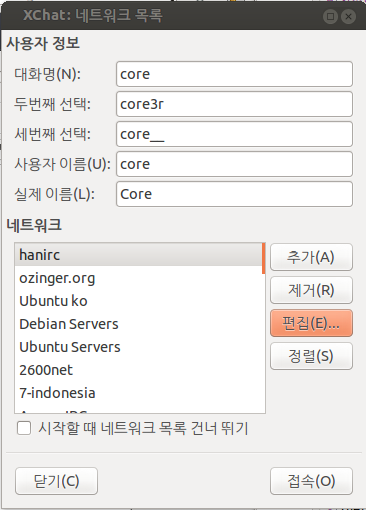
Task: Close the XChat window via title bar X
Action: point(349,16)
